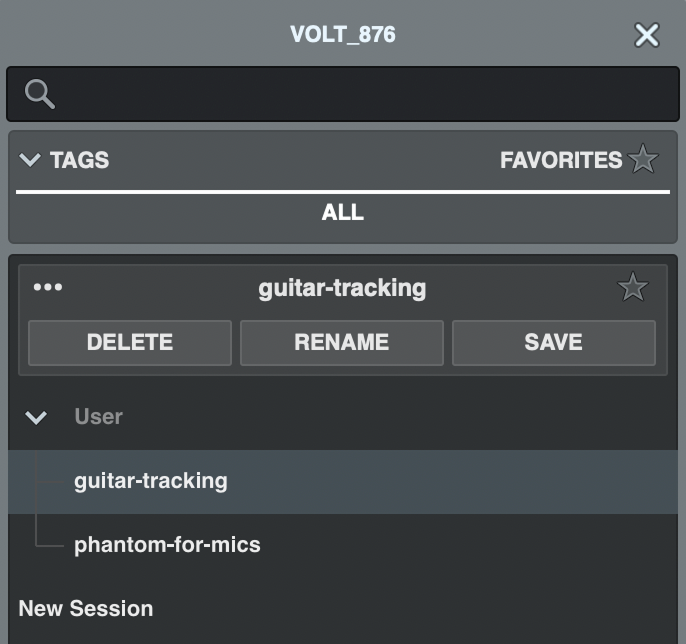Collapse the User folder chevron
The image size is (686, 644).
pos(36,417)
